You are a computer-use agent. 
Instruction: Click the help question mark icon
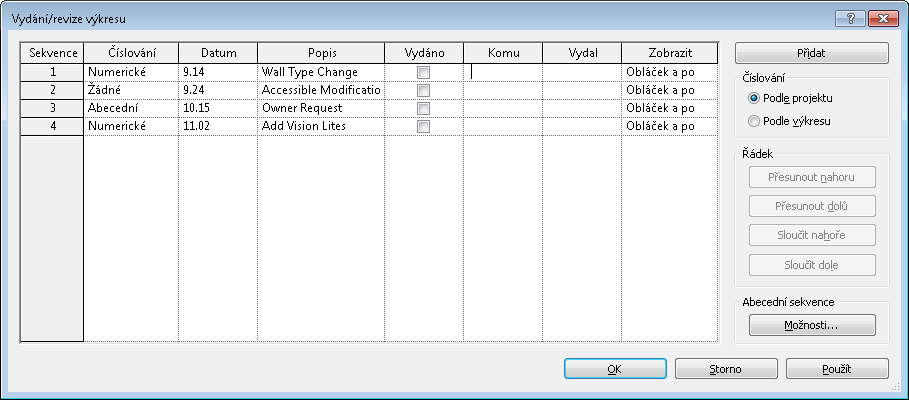850,19
